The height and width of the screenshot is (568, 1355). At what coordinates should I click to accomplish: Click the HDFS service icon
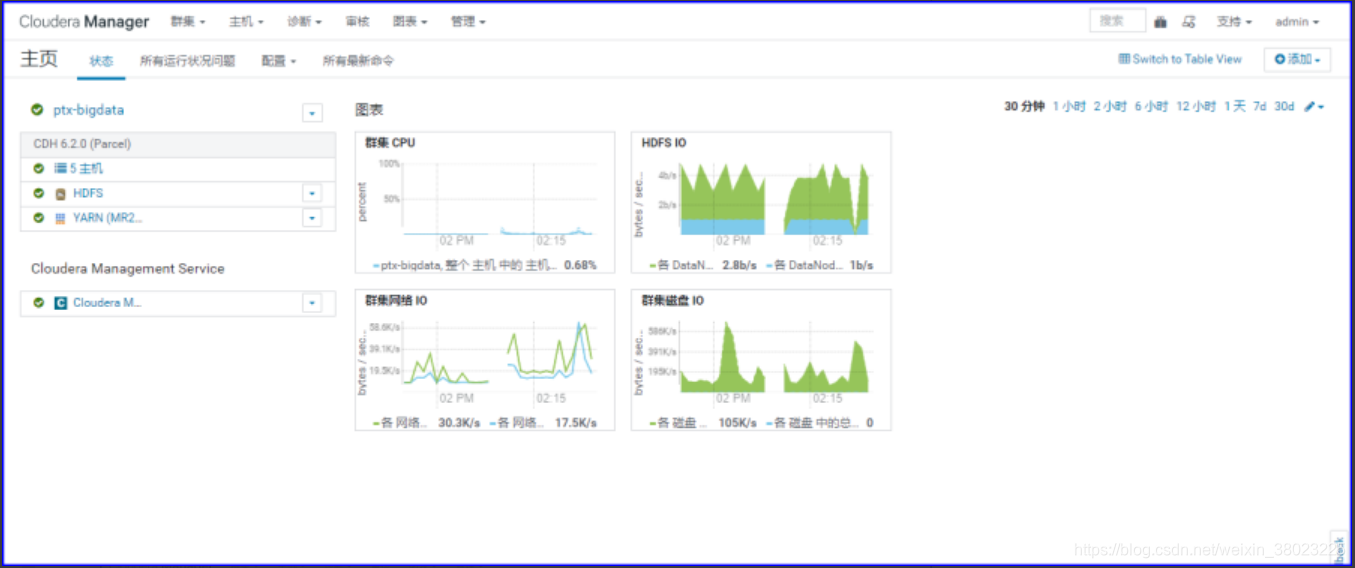[x=60, y=193]
